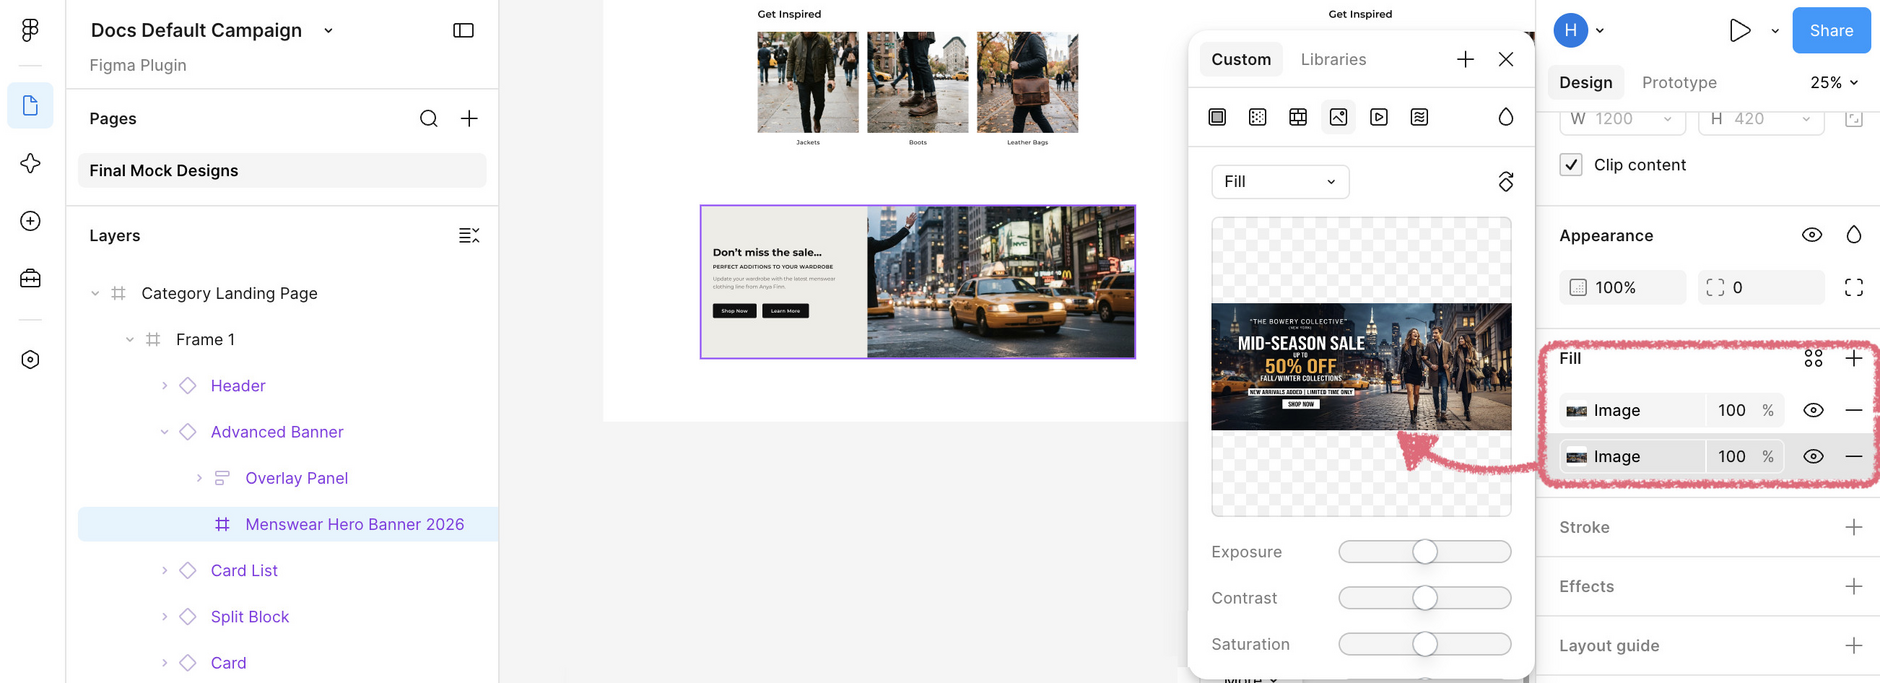Open the hexagon plugin settings icon

(x=30, y=359)
